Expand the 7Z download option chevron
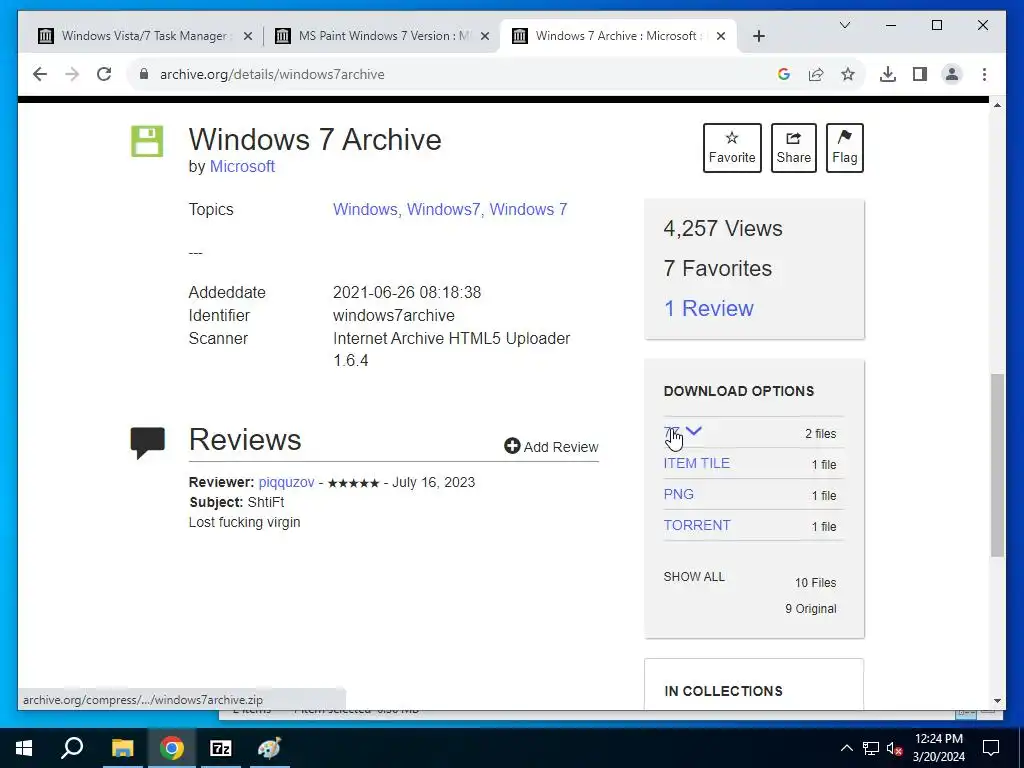This screenshot has height=768, width=1024. 694,431
